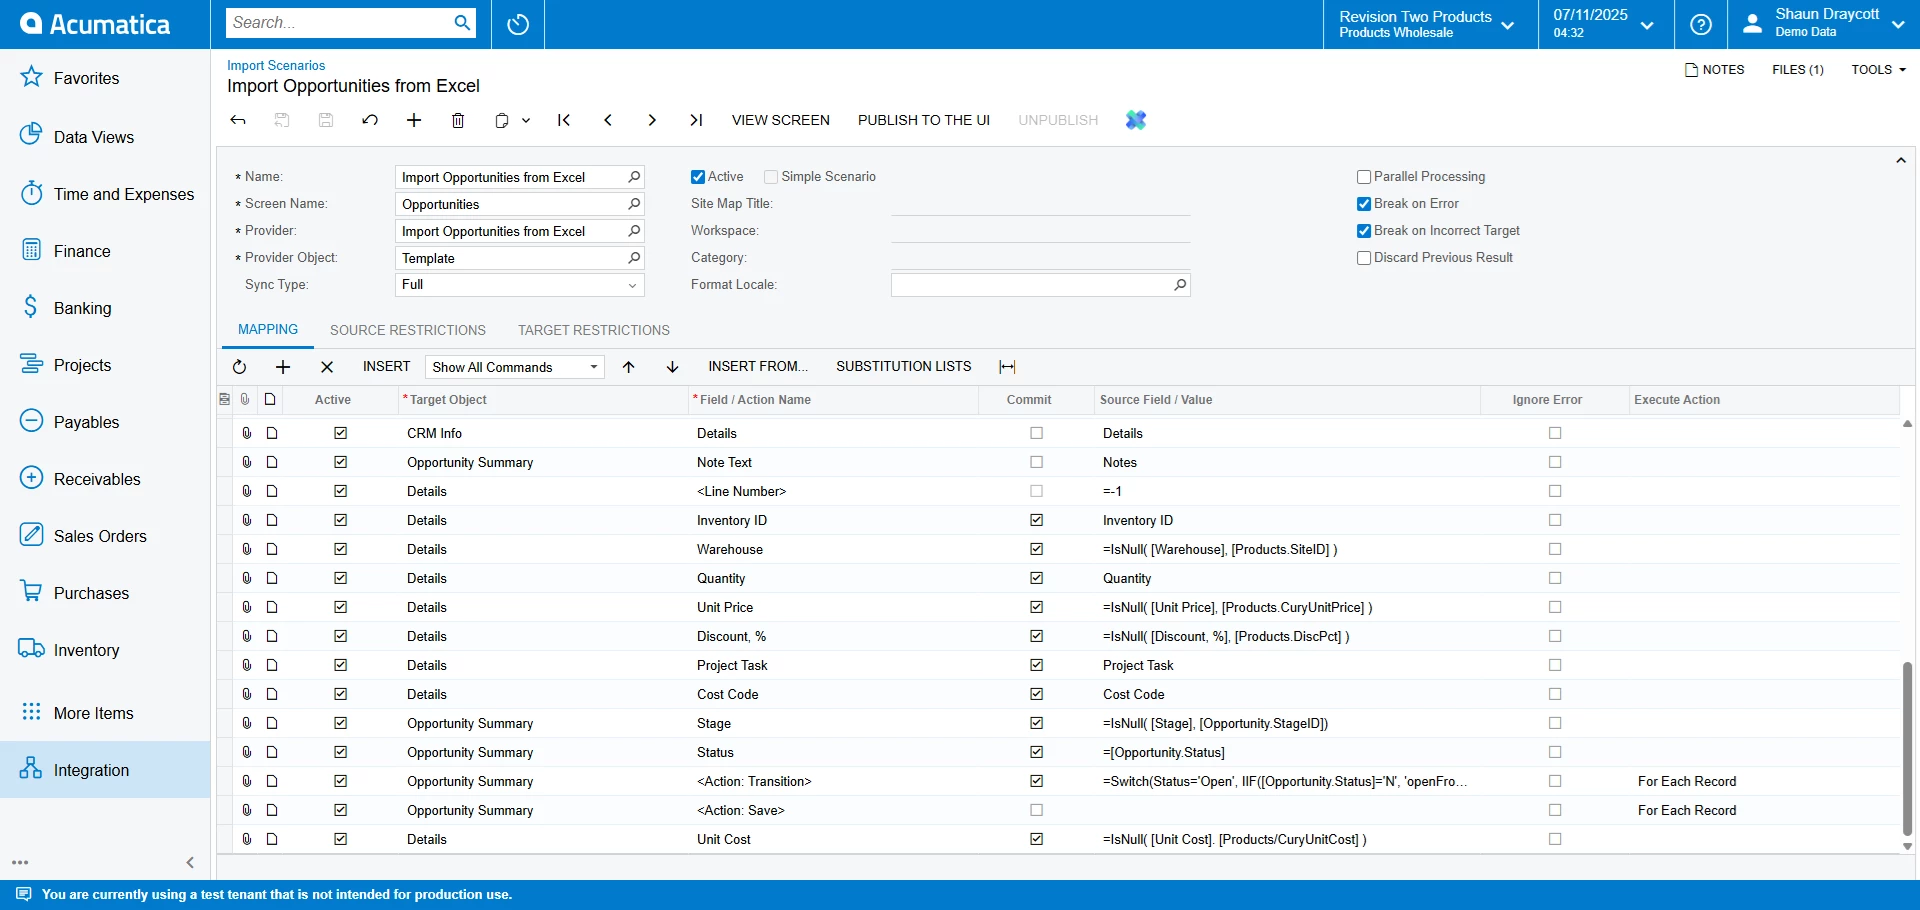Open SUBSTITUTION LISTS
This screenshot has width=1920, height=910.
904,367
